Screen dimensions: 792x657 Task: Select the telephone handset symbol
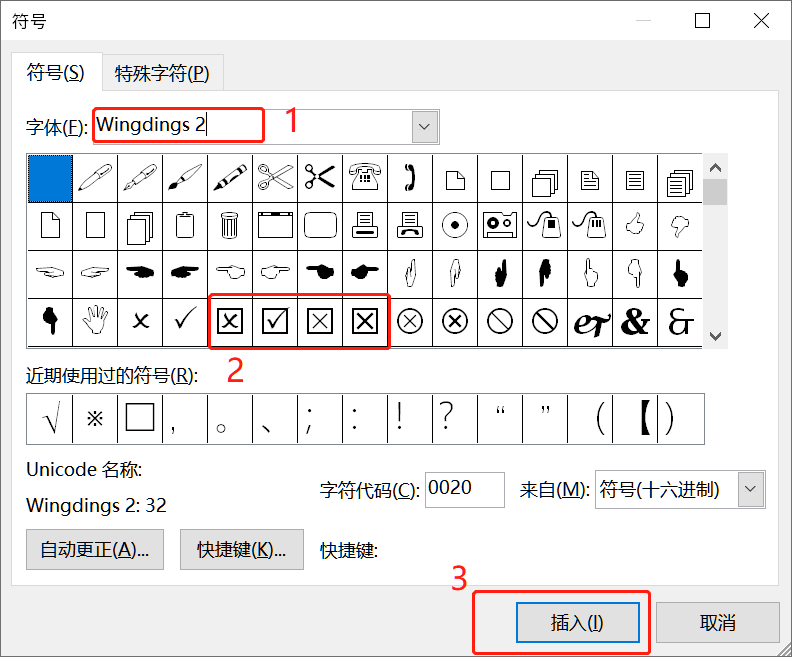pos(410,179)
